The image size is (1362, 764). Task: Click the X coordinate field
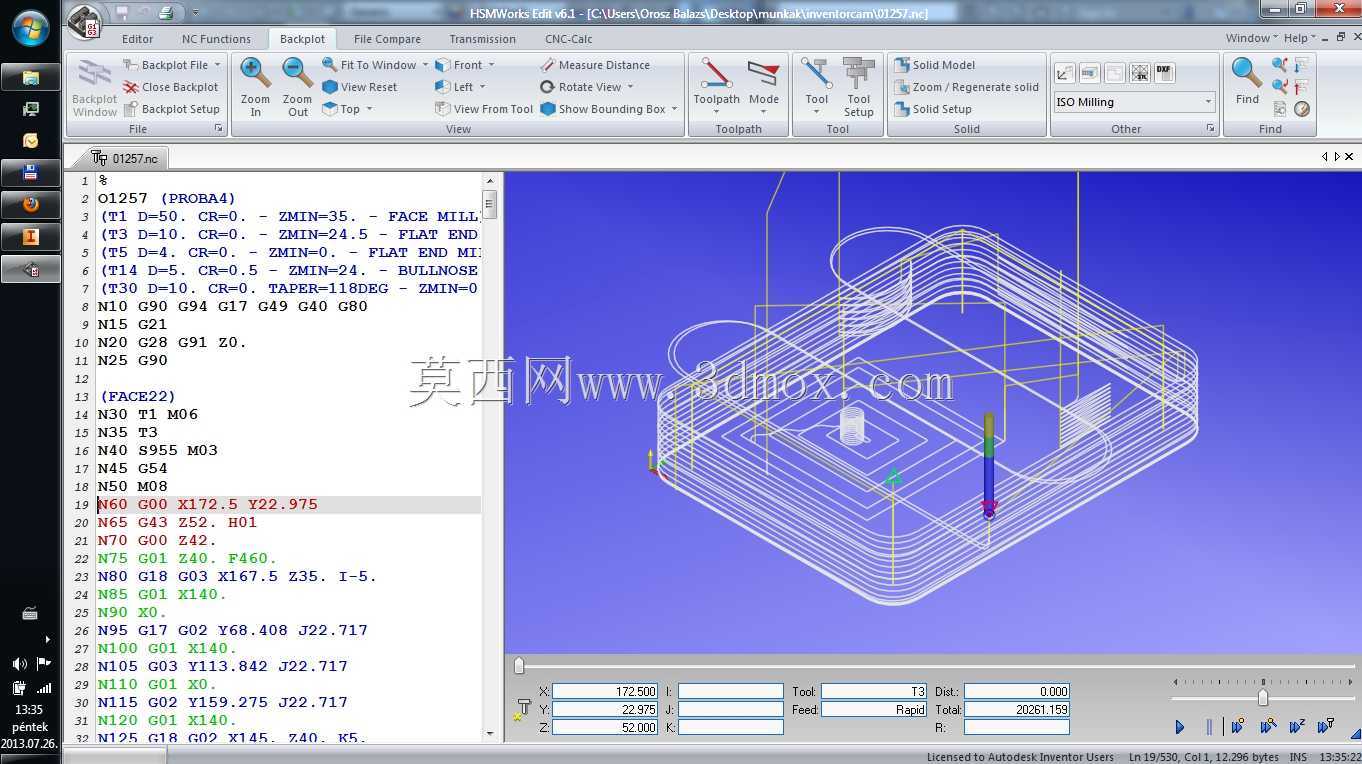pyautogui.click(x=605, y=691)
